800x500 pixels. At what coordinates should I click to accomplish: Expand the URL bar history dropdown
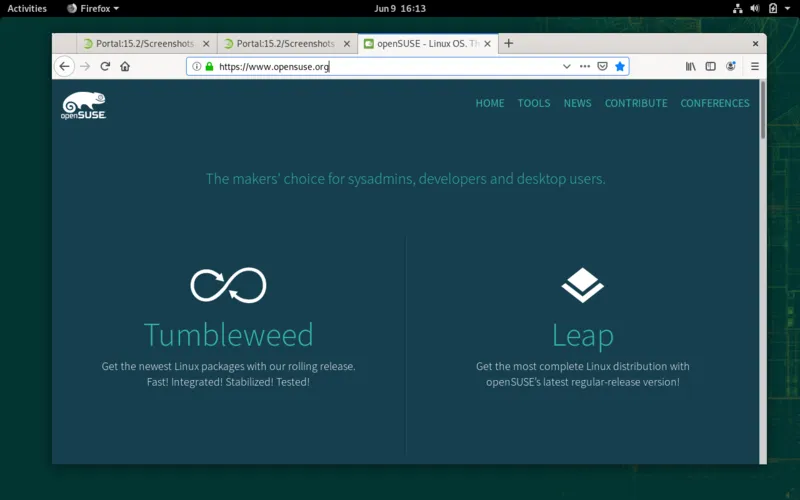coord(566,66)
